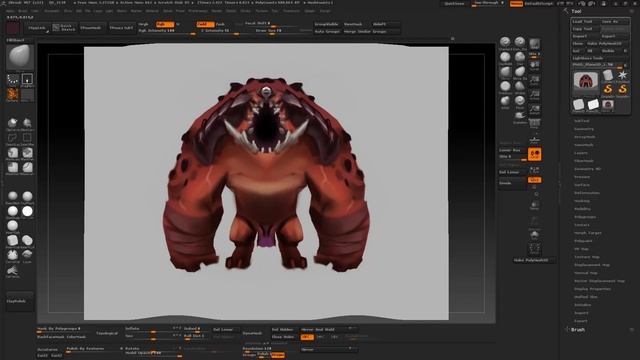Toggle the Rgb paint mode
This screenshot has height=360, width=640.
[x=164, y=24]
